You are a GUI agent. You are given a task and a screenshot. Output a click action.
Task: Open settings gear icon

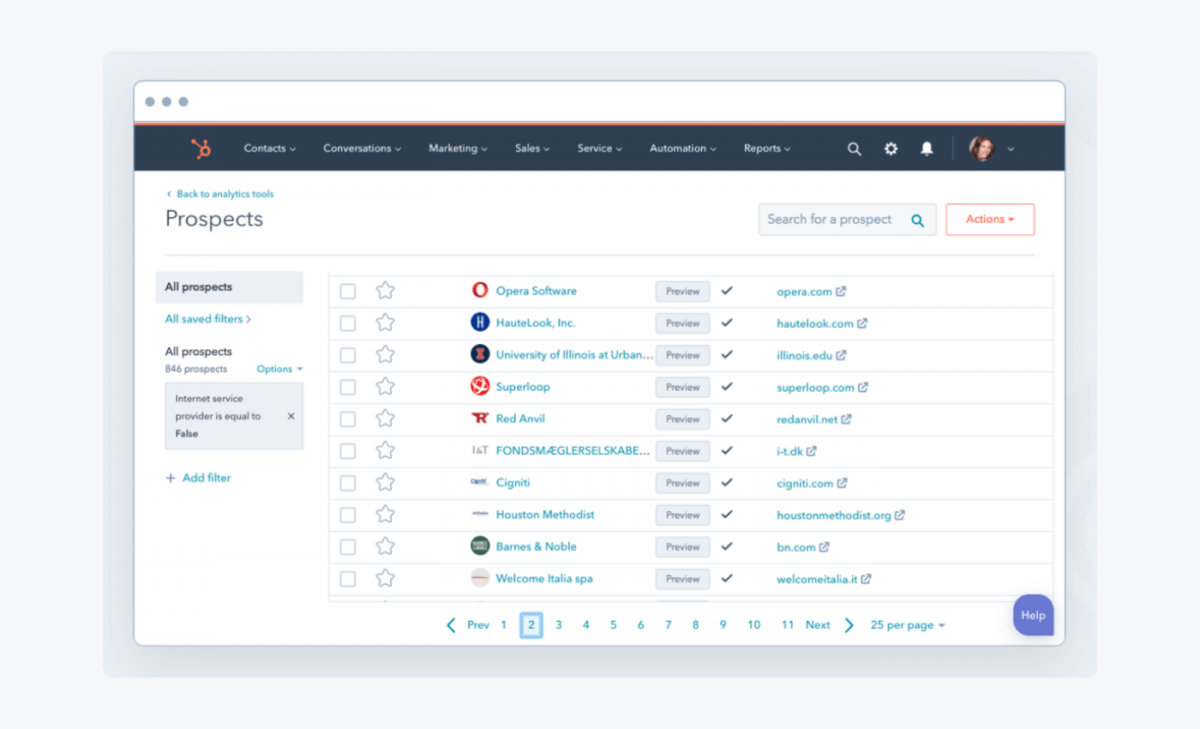[x=890, y=148]
